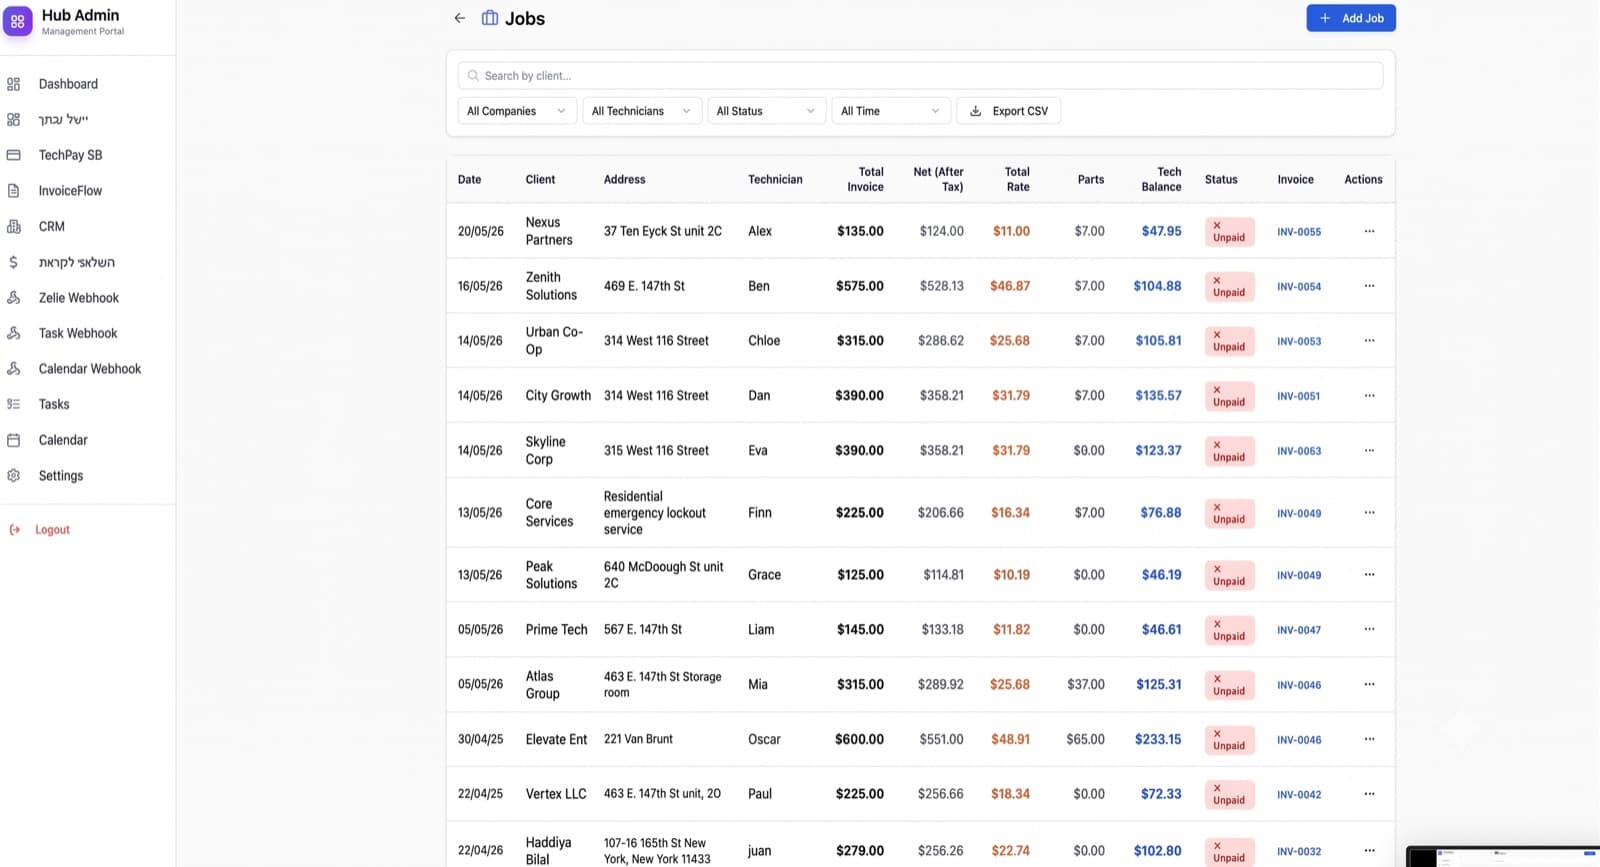1600x867 pixels.
Task: Open actions menu for City Growth row
Action: click(x=1369, y=396)
